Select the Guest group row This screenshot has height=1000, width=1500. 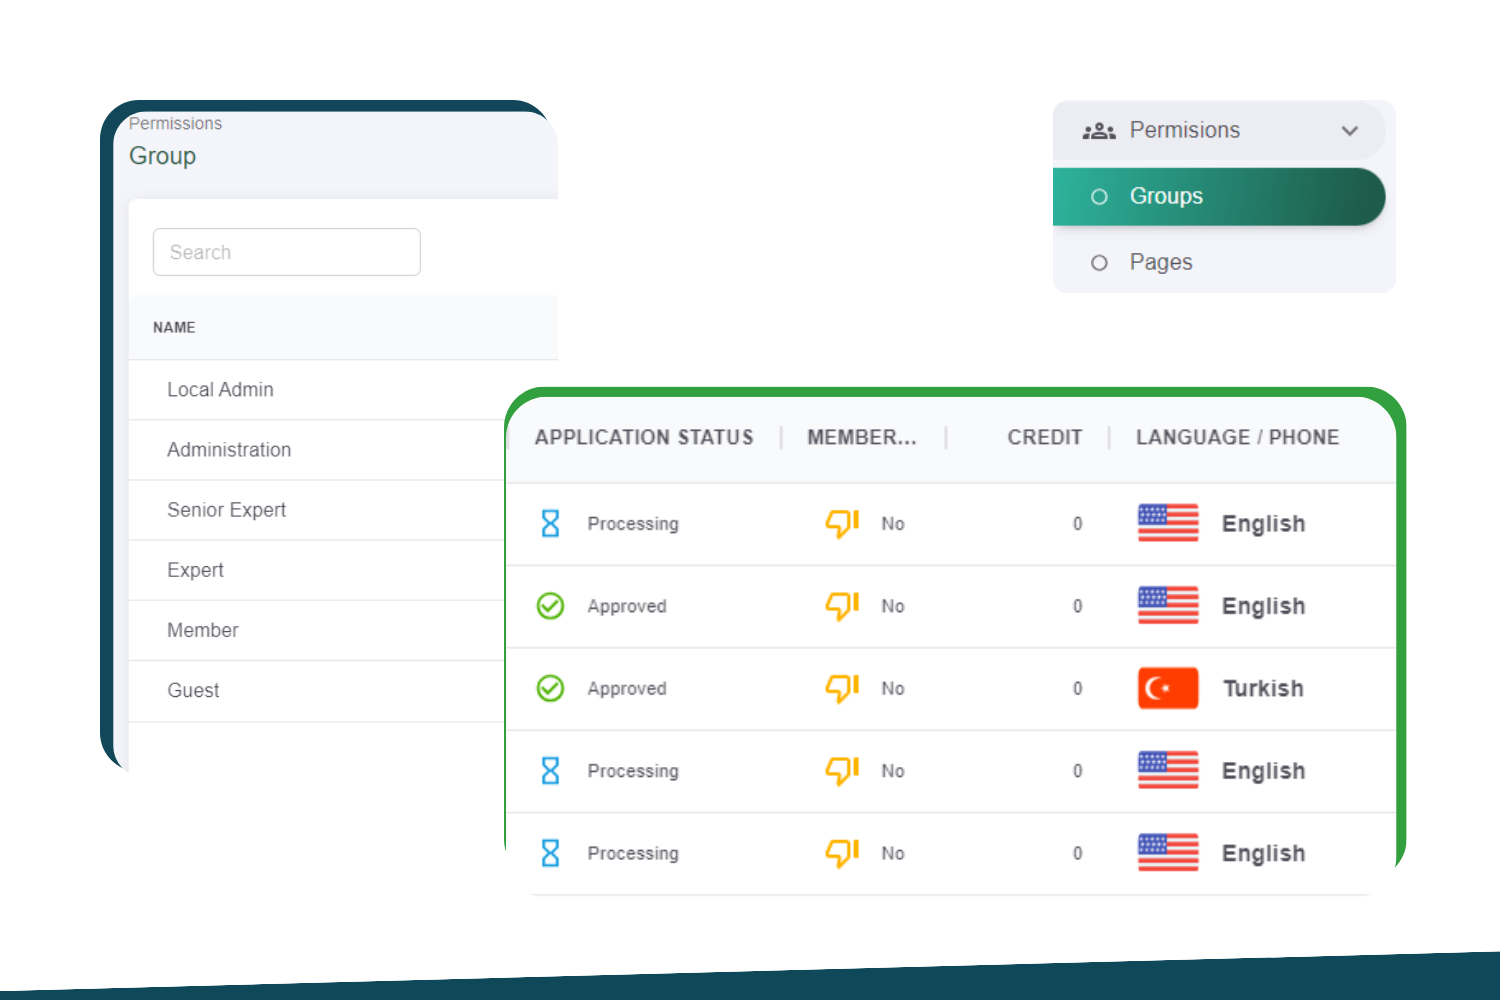[318, 691]
